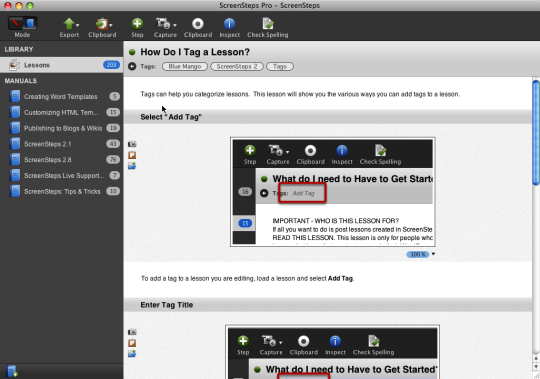Screen dimensions: 540x379
Task: Click the Enter Tag Title step screenshot
Action: 333,352
